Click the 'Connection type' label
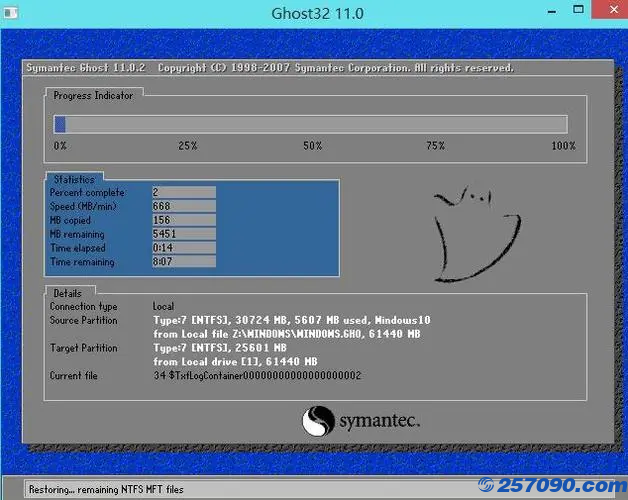The image size is (628, 500). click(83, 306)
